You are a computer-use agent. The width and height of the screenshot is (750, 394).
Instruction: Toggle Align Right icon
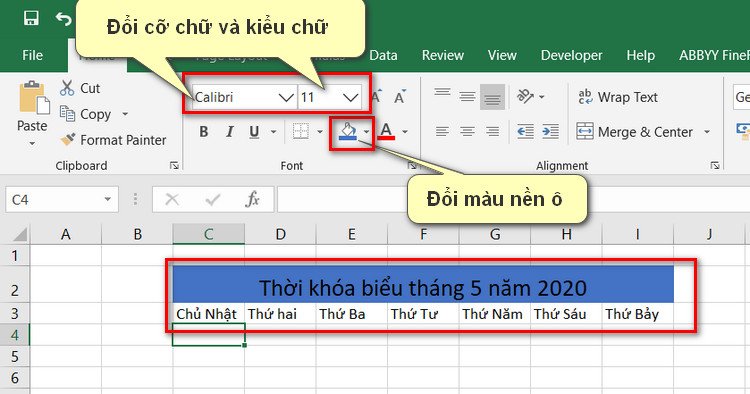(492, 131)
